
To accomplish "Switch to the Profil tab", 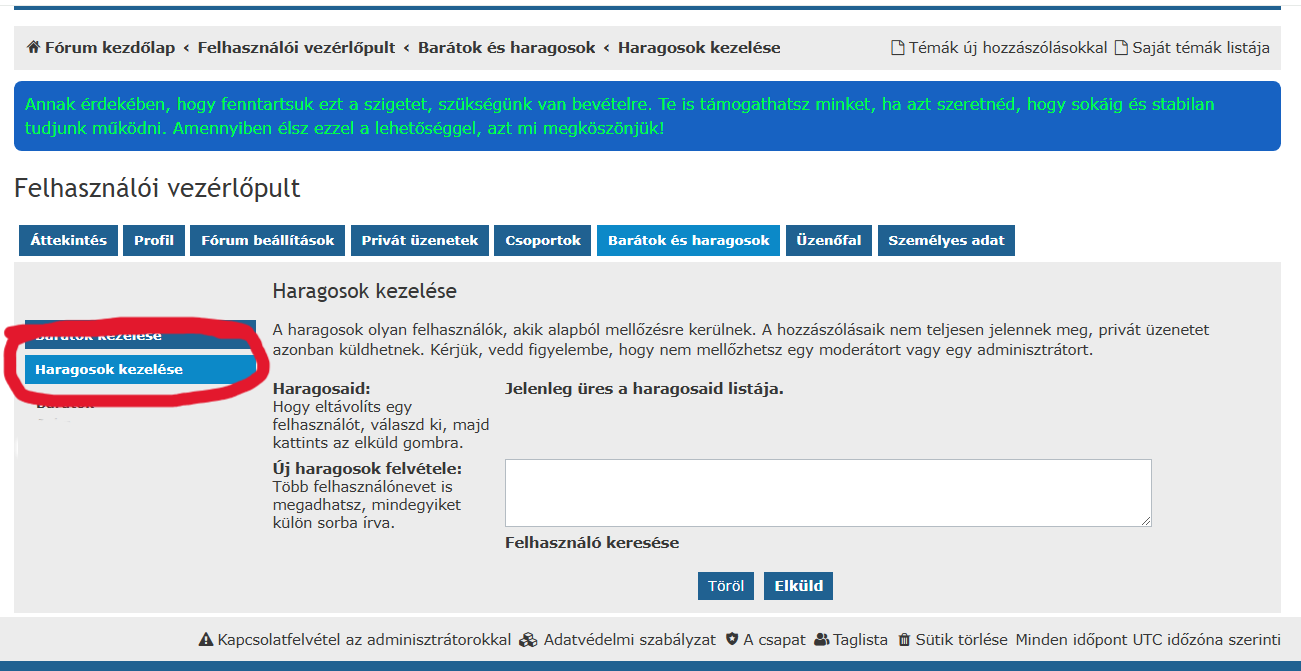I will point(154,241).
